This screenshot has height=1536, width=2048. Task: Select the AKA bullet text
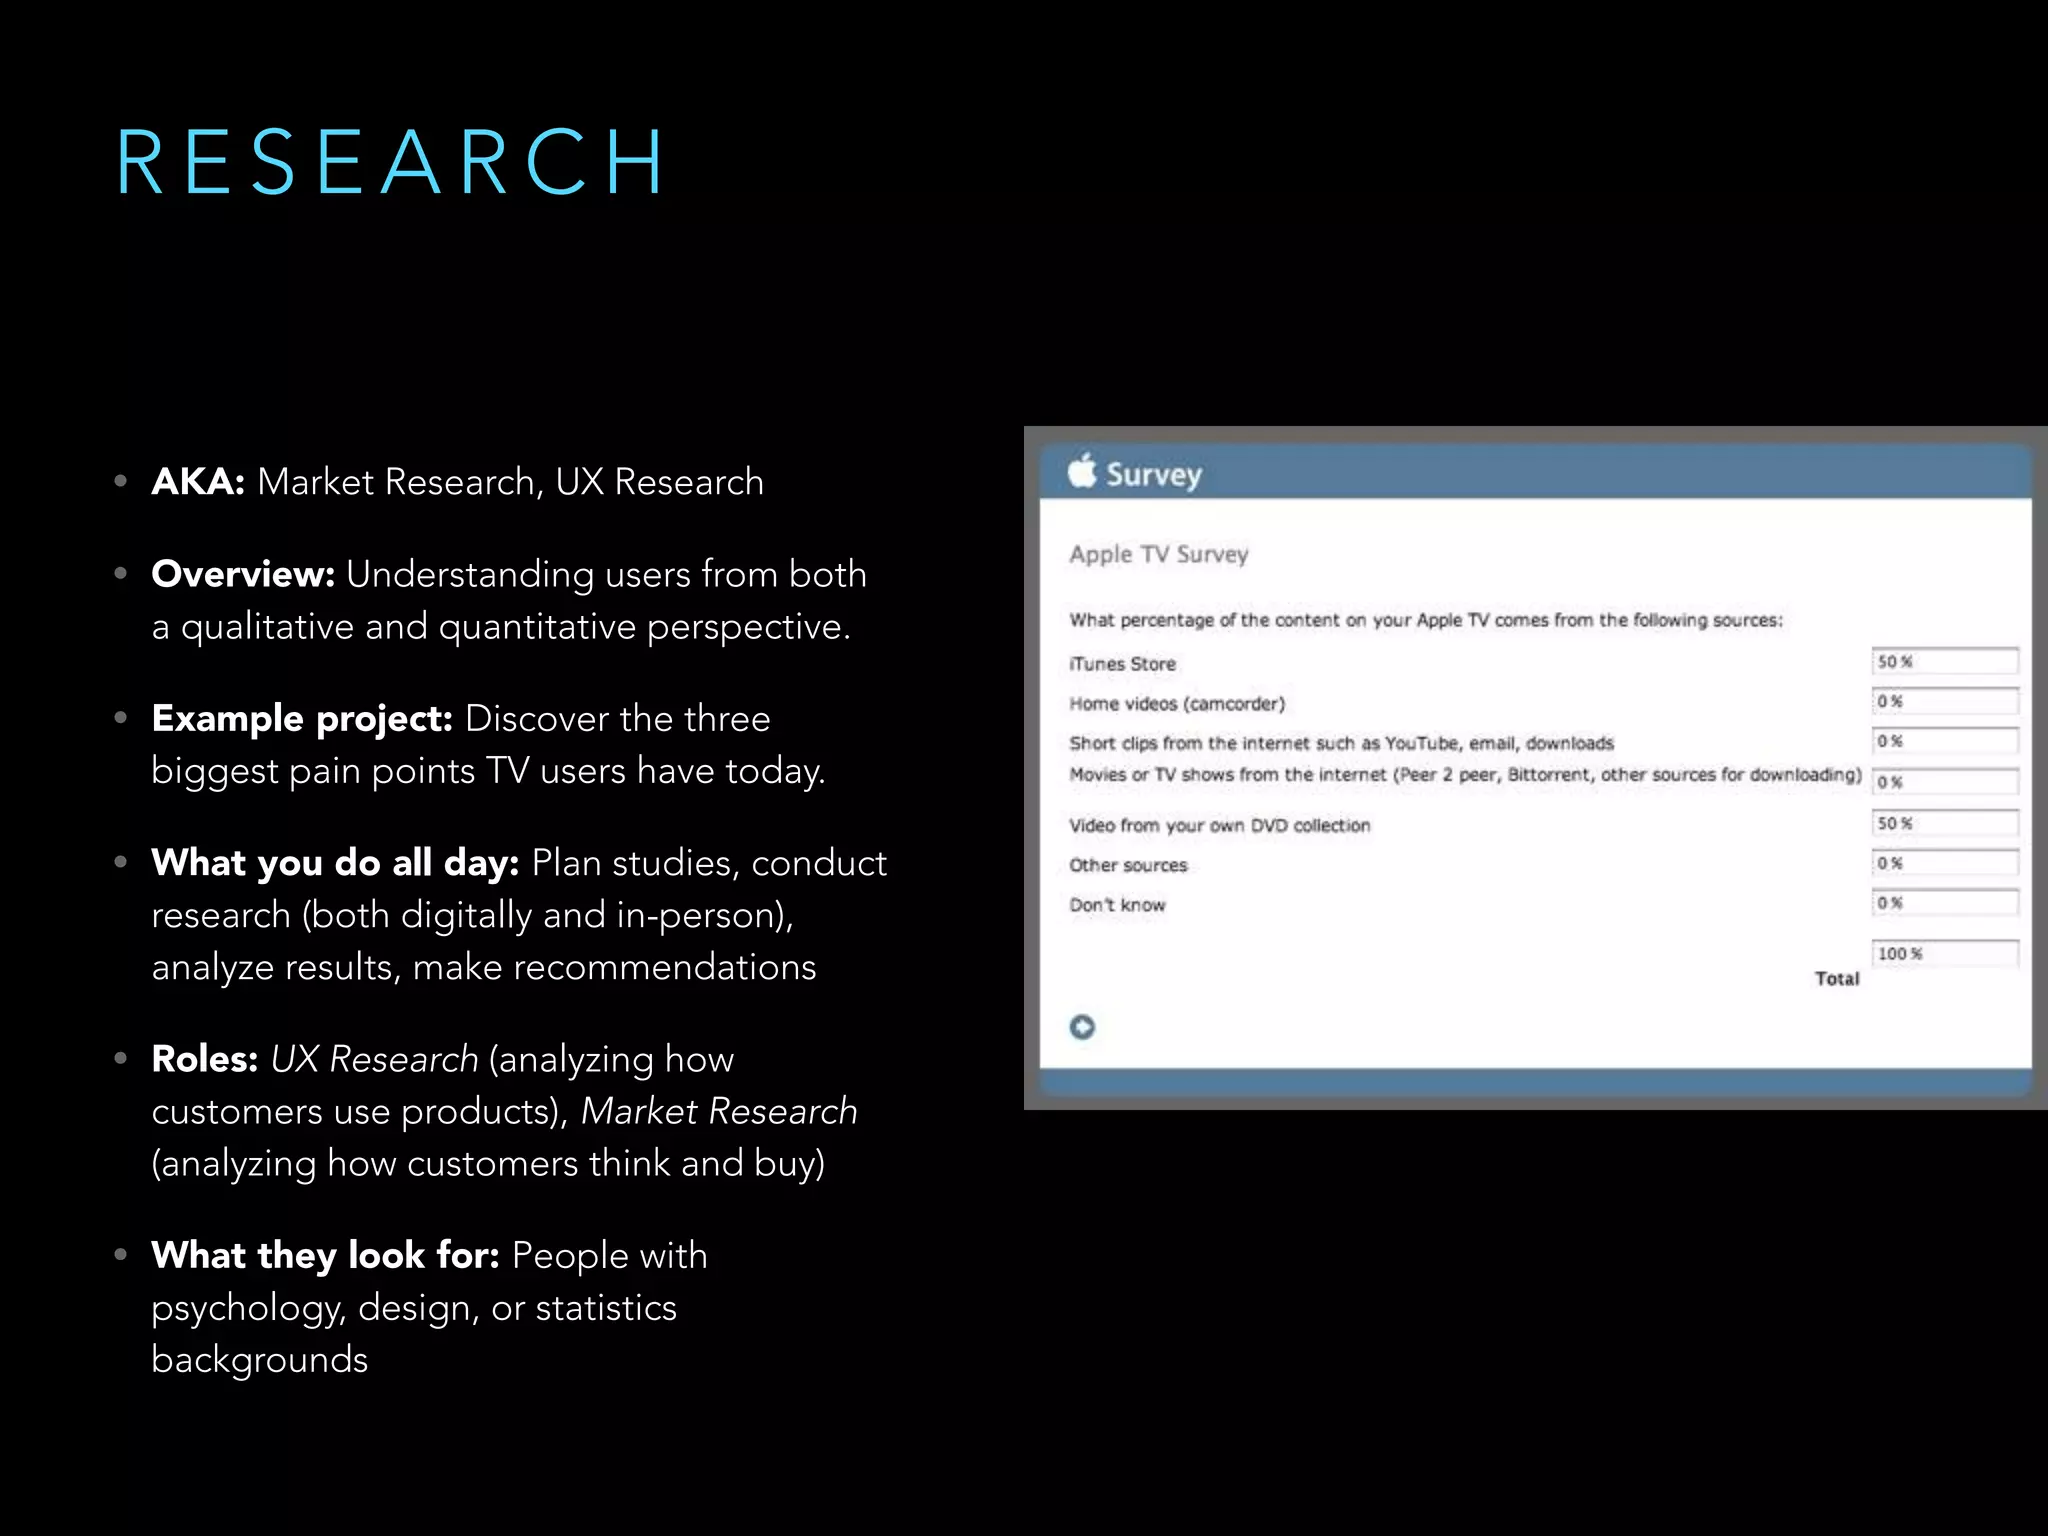pos(457,482)
